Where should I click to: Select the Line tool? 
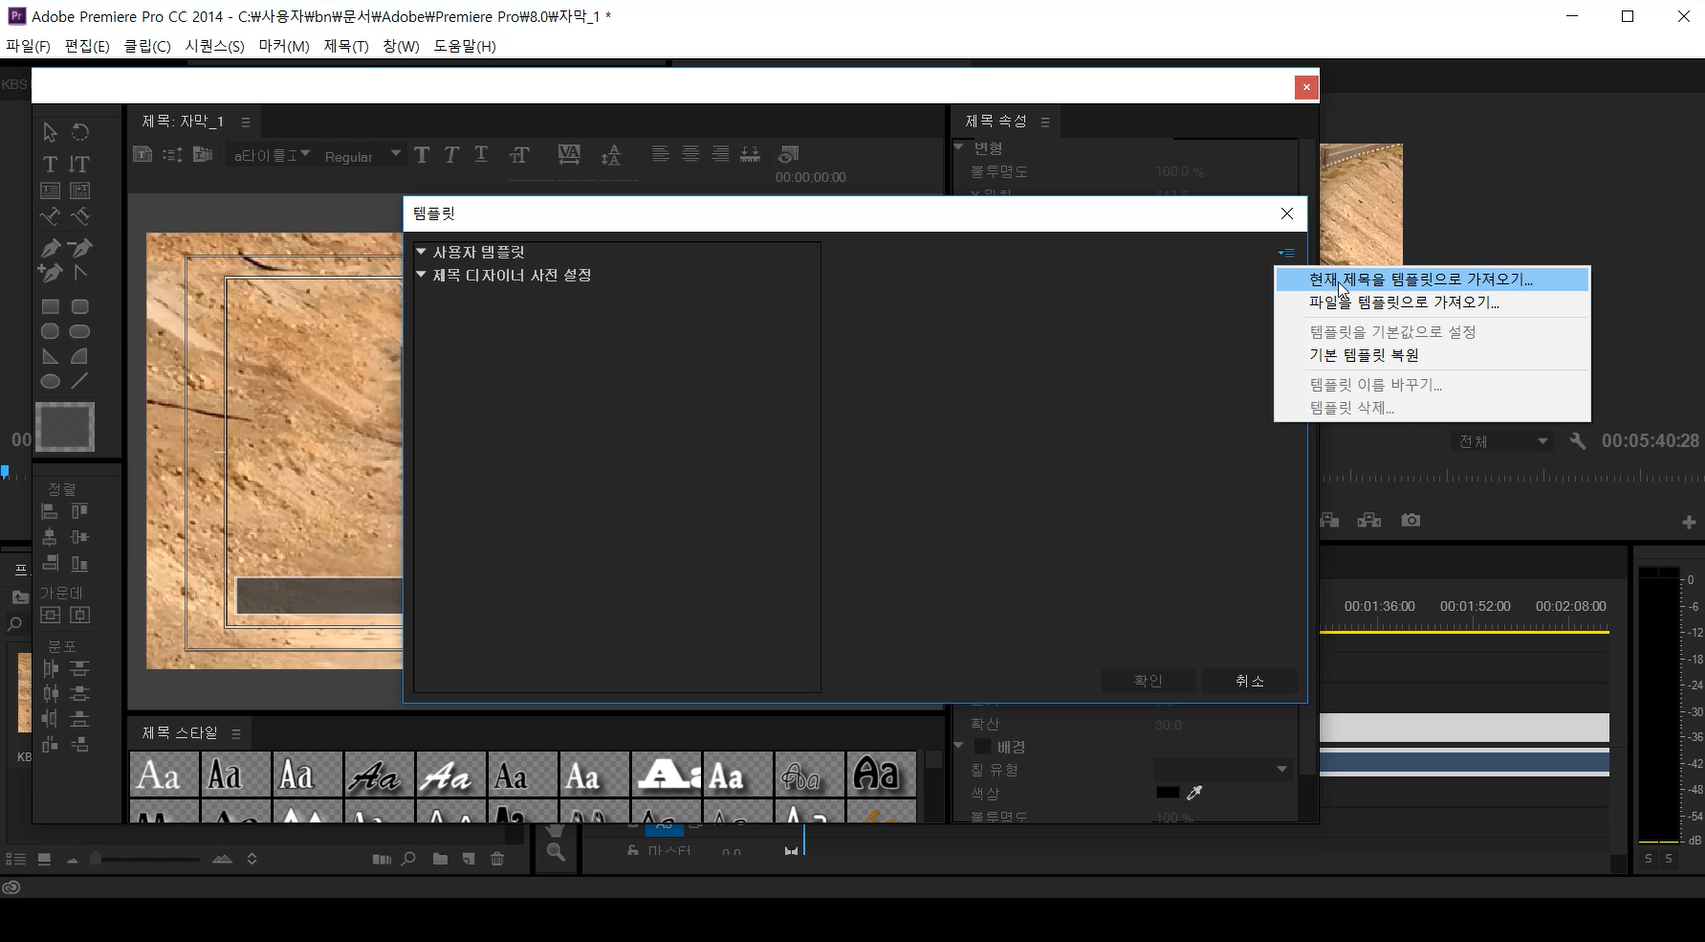pos(80,381)
